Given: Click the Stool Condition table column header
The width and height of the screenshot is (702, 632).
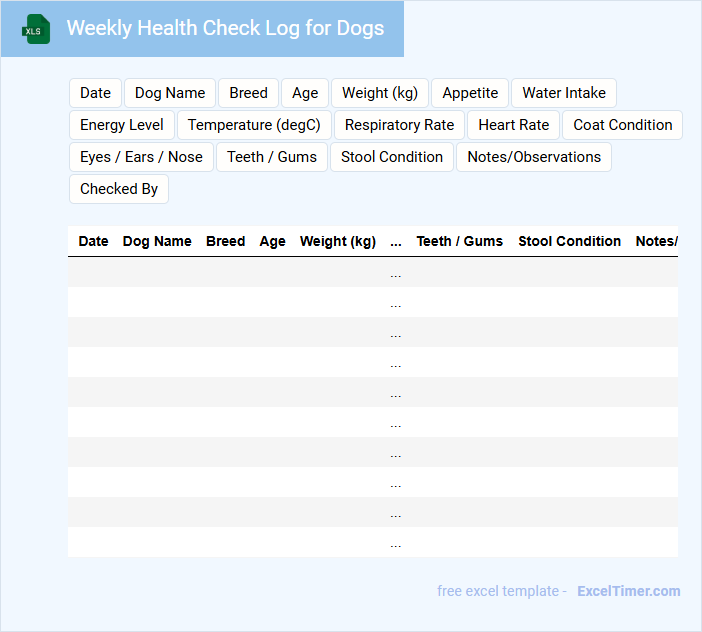Looking at the screenshot, I should [x=569, y=241].
